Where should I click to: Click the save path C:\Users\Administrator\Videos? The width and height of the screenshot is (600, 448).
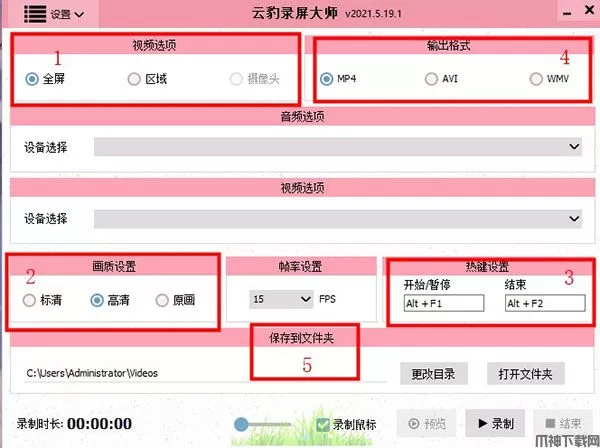(92, 373)
